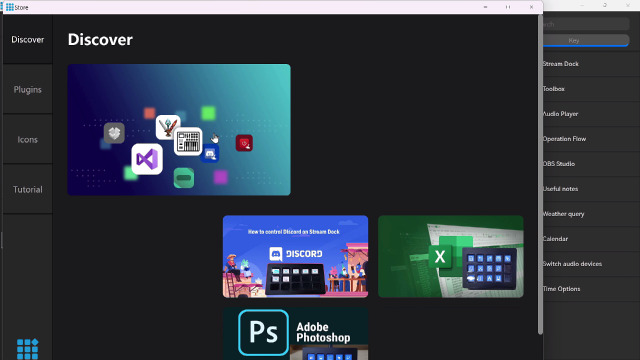Open the Excel tutorial card
Screen dimensions: 640x360
451,256
